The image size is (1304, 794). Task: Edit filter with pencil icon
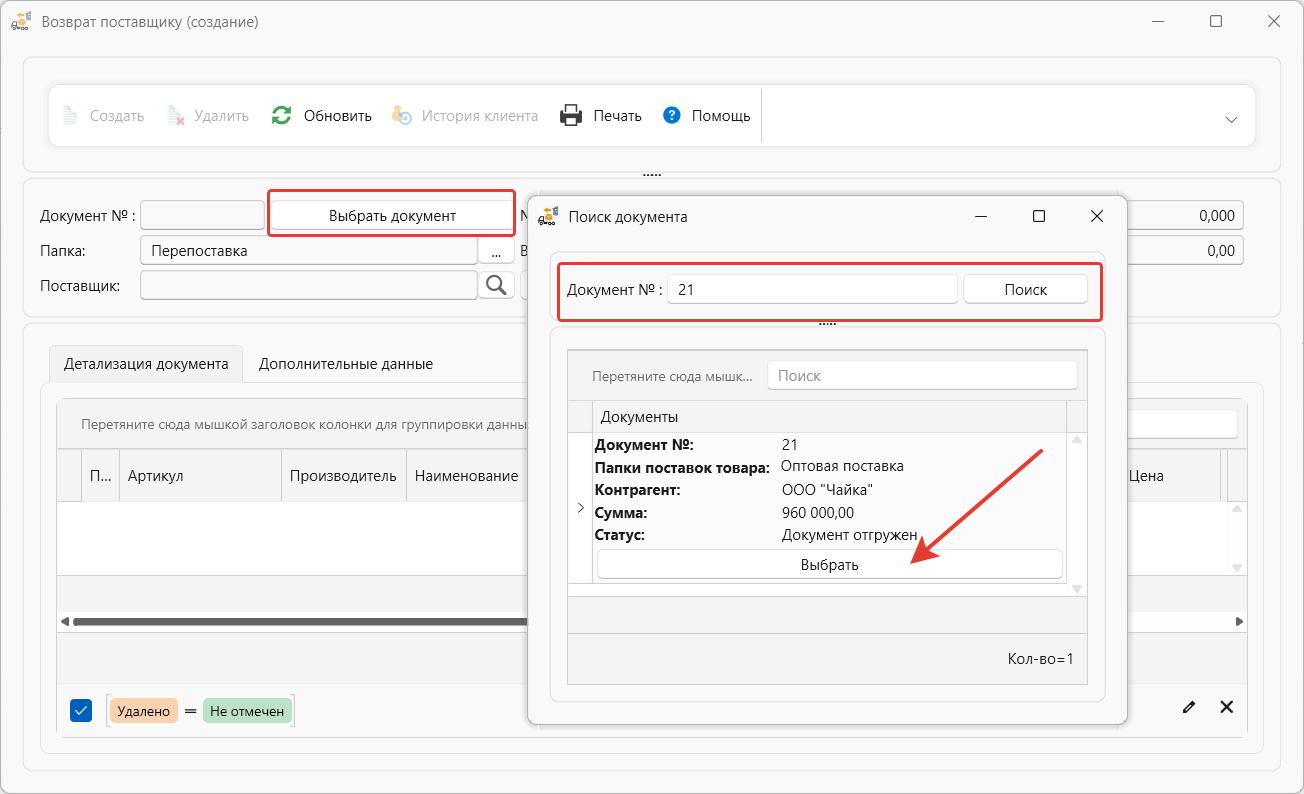[x=1188, y=707]
